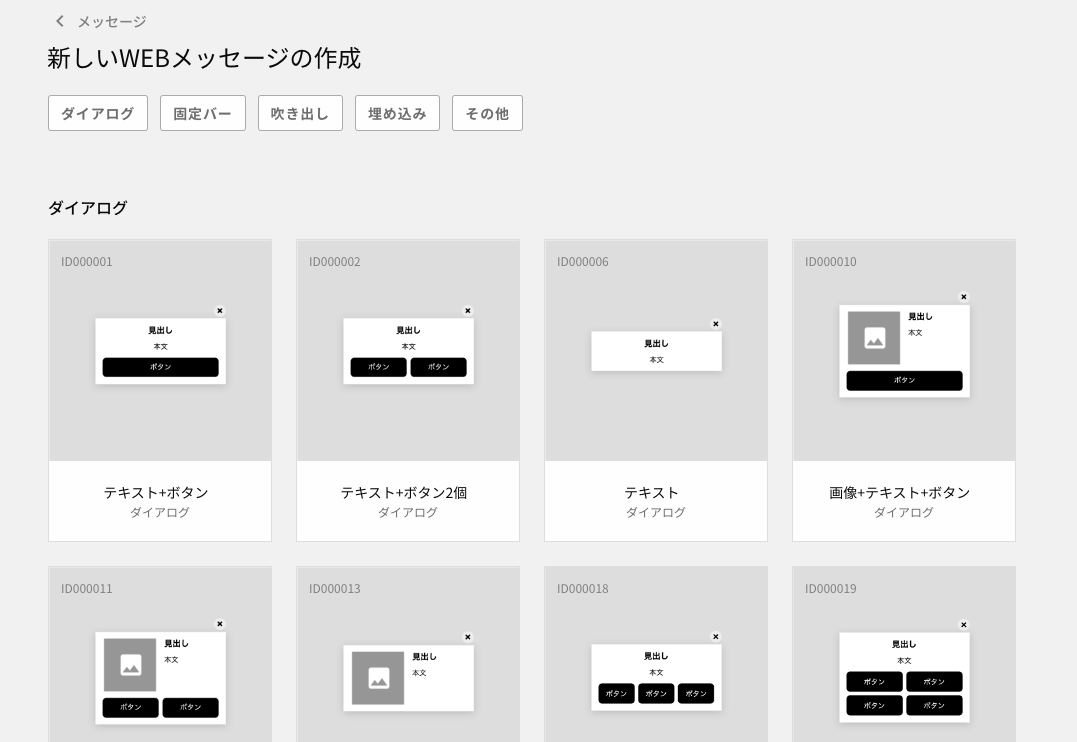1077x742 pixels.
Task: Pick the ID000002 two-button dialog preview
Action: coord(408,350)
